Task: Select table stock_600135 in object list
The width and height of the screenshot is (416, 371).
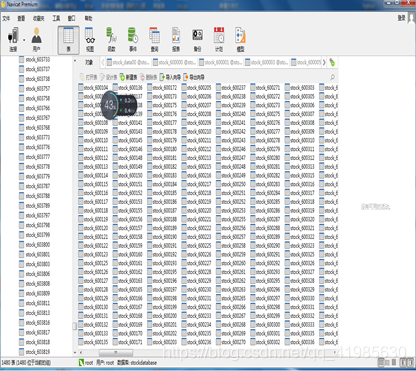Action: 93,342
